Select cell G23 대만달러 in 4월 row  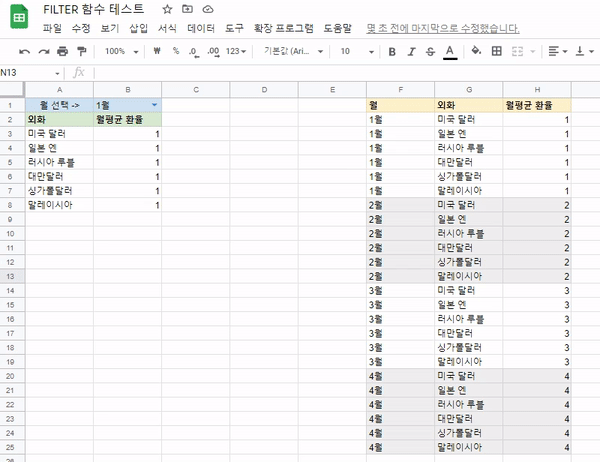pos(469,419)
